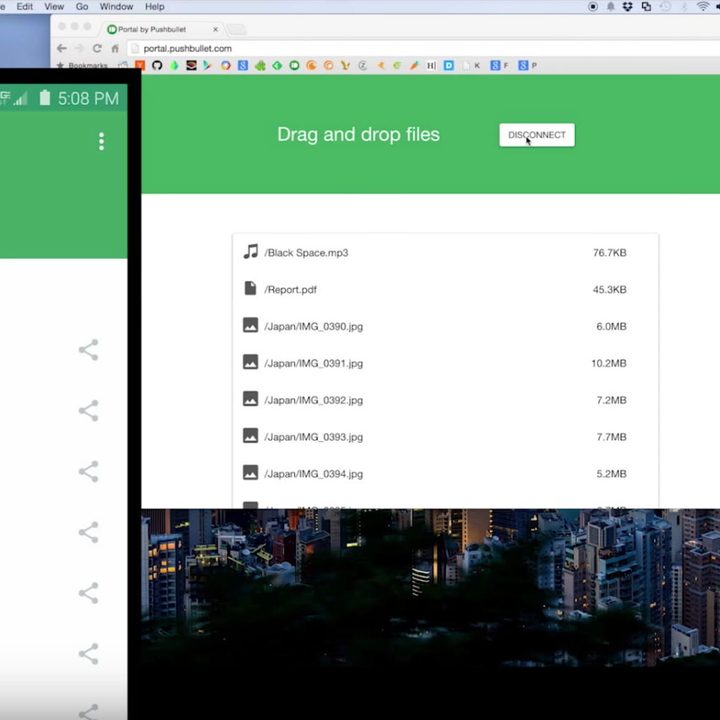Image resolution: width=720 pixels, height=720 pixels.
Task: Go back with the browser back arrow
Action: (x=62, y=48)
